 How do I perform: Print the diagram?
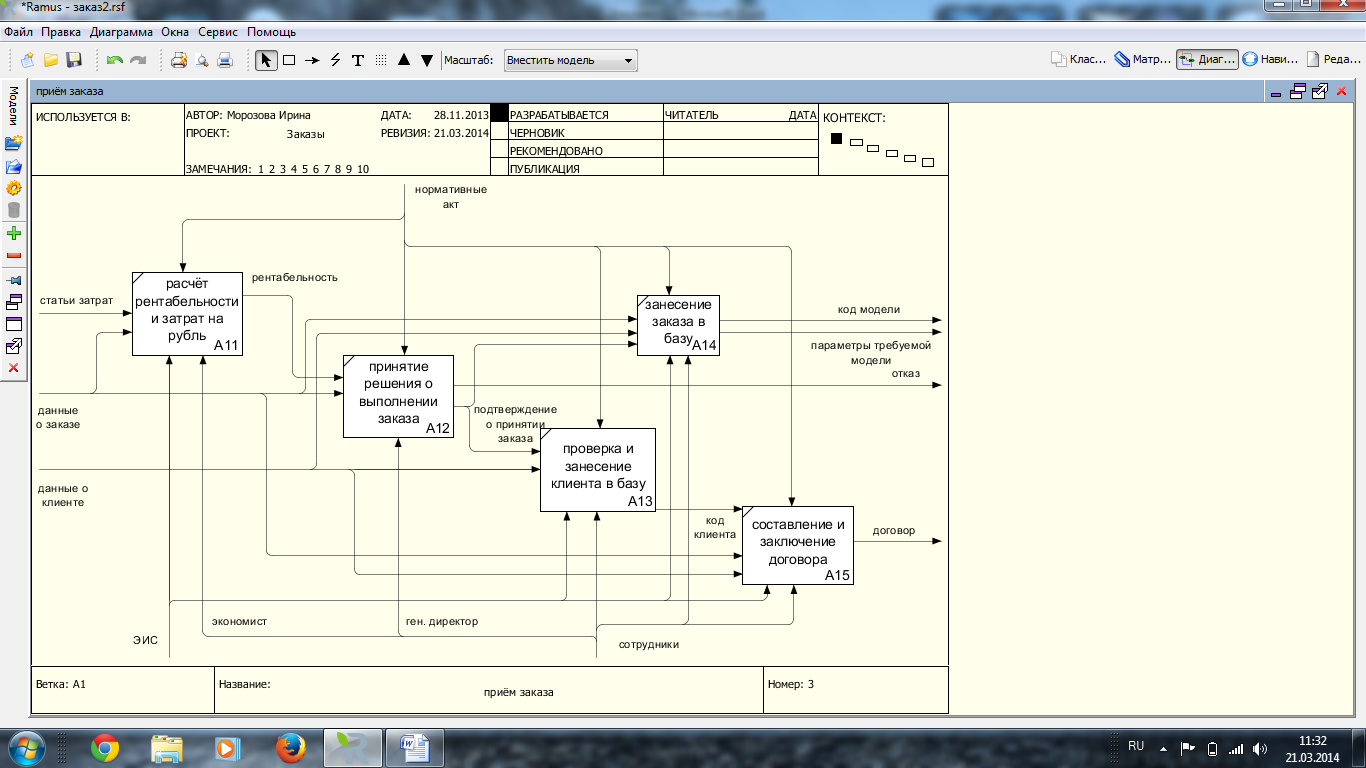click(225, 60)
